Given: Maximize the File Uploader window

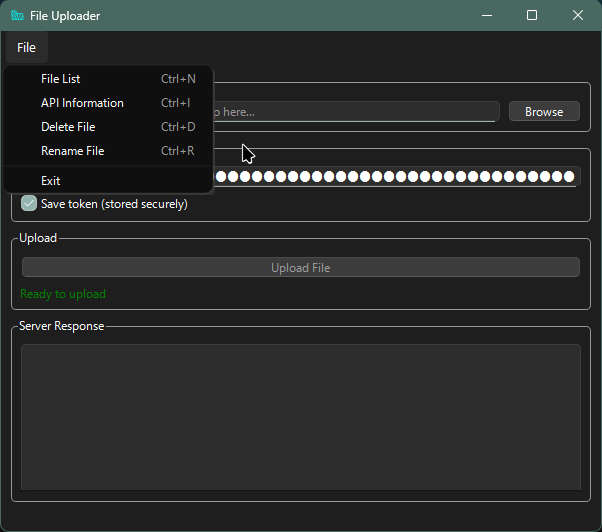Looking at the screenshot, I should coord(532,16).
